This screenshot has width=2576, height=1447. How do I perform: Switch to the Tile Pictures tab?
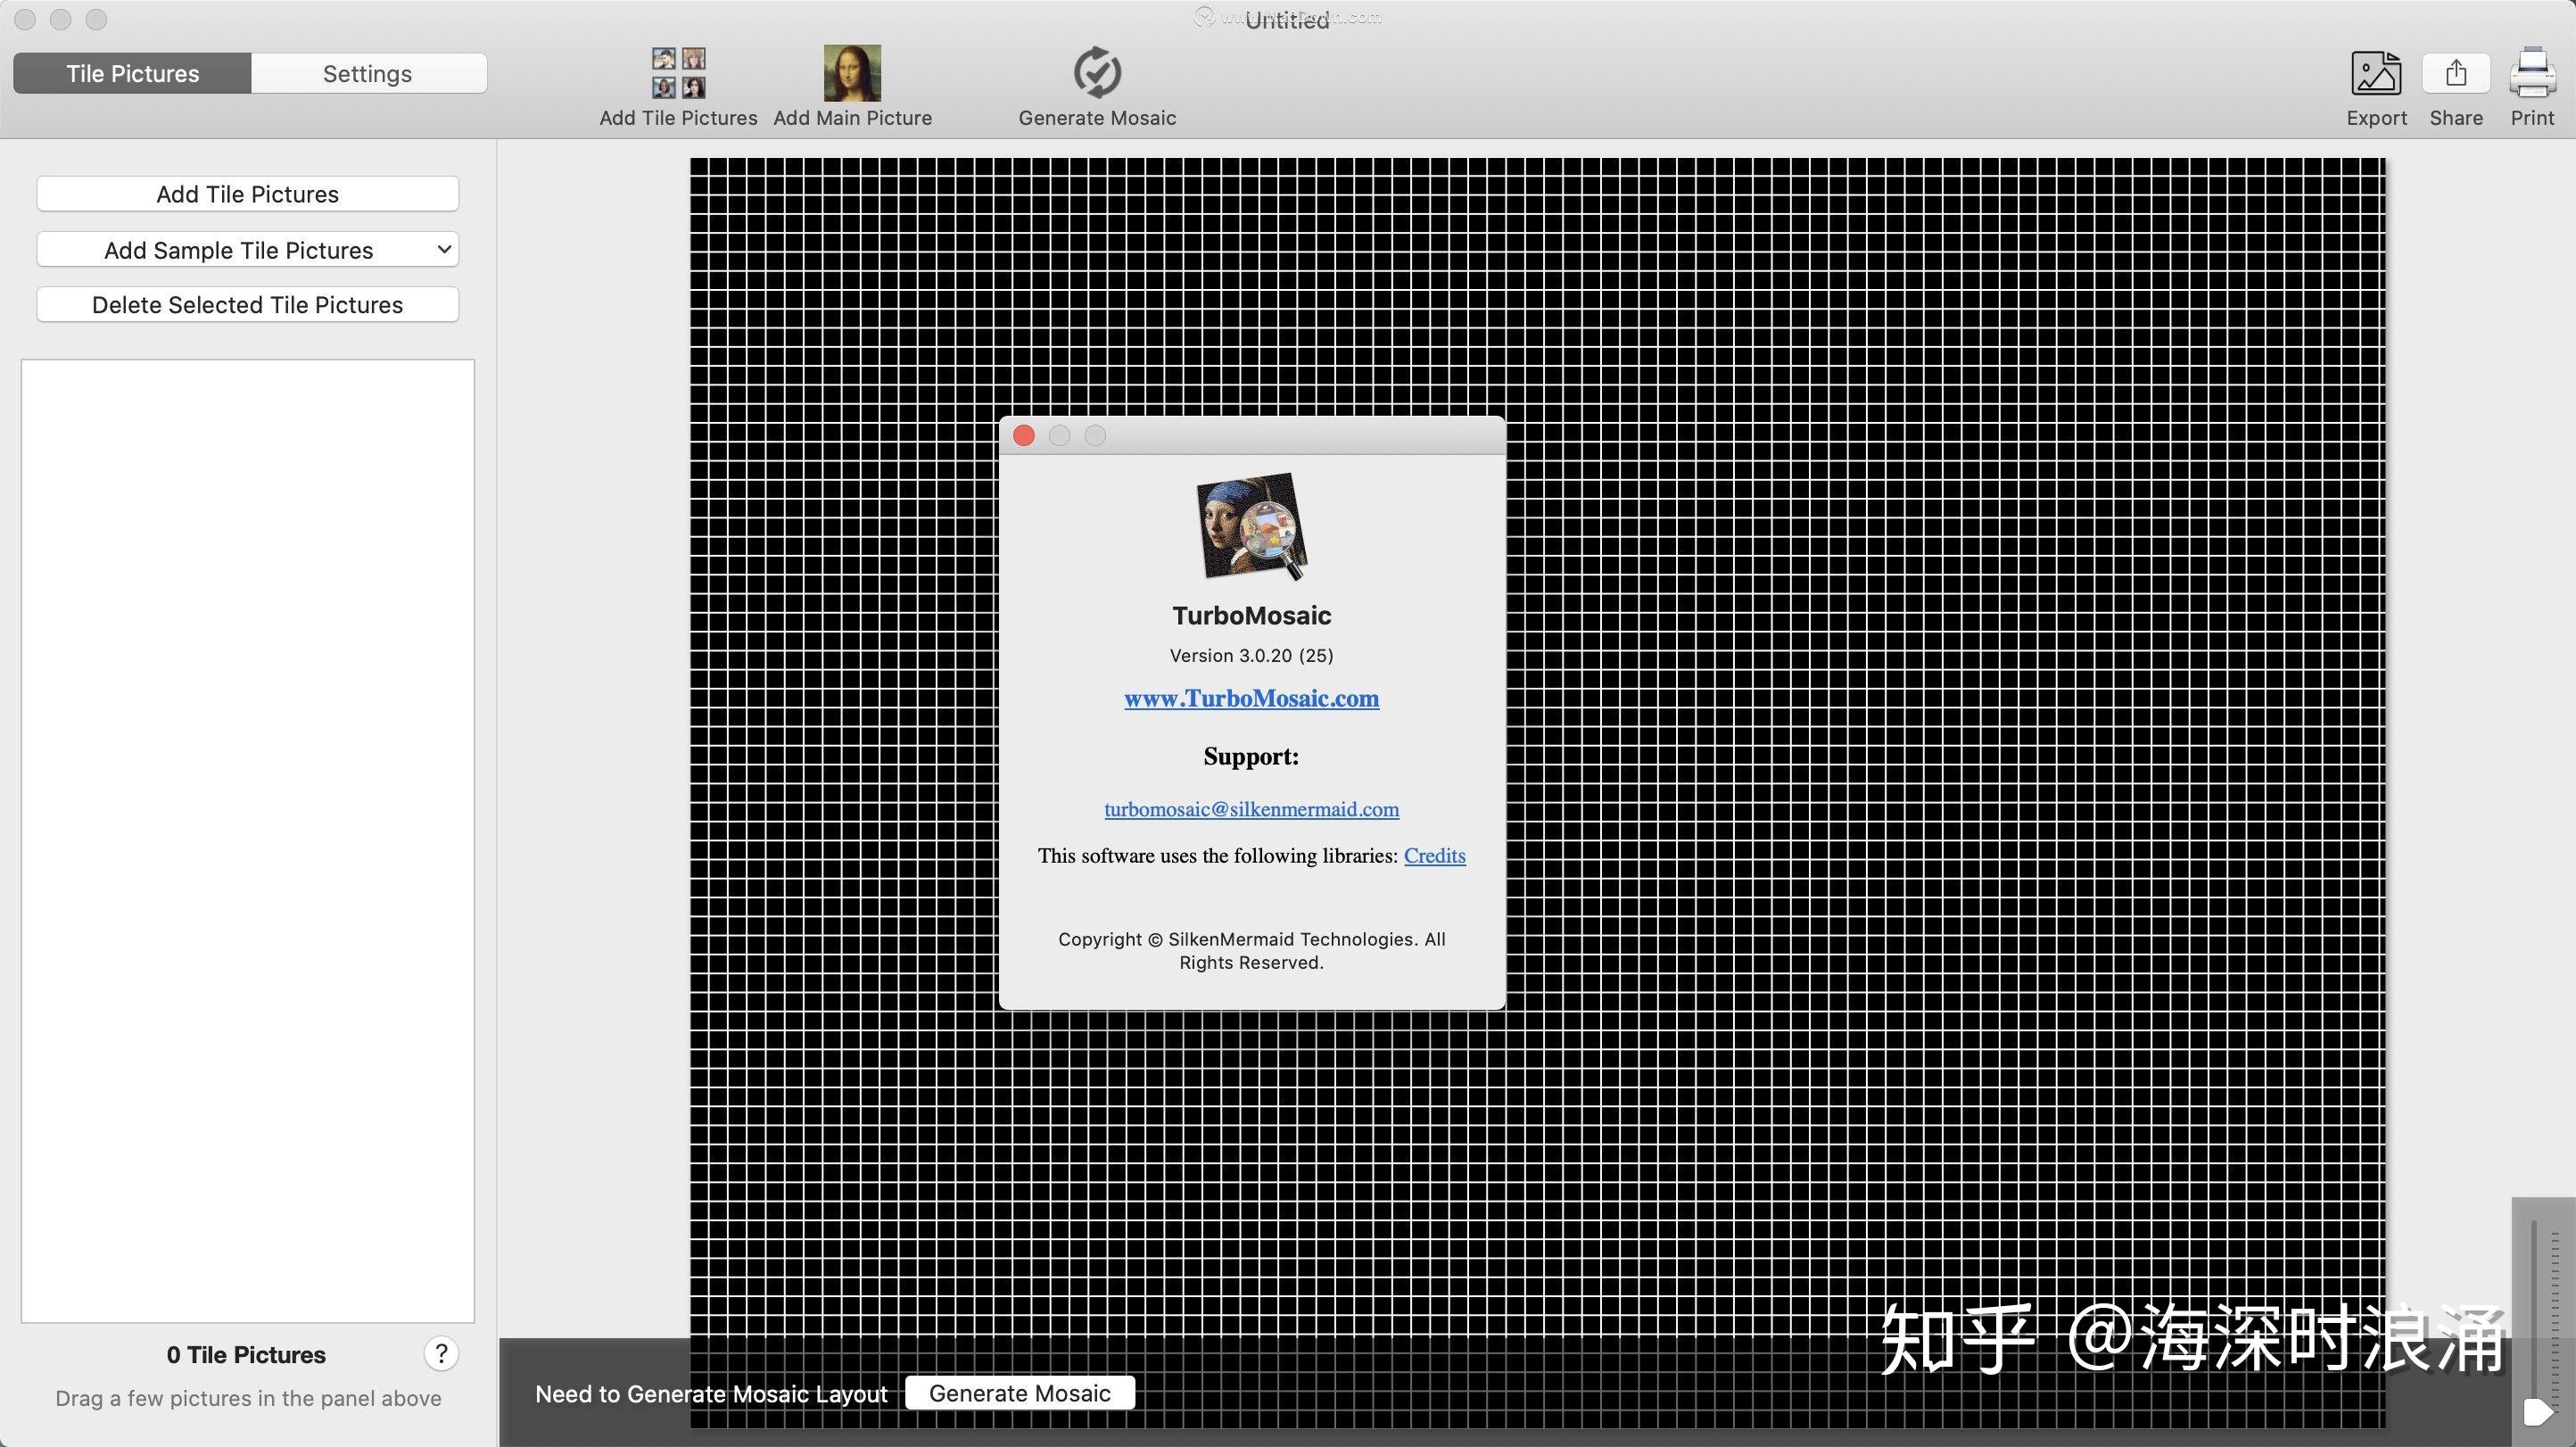click(x=132, y=73)
